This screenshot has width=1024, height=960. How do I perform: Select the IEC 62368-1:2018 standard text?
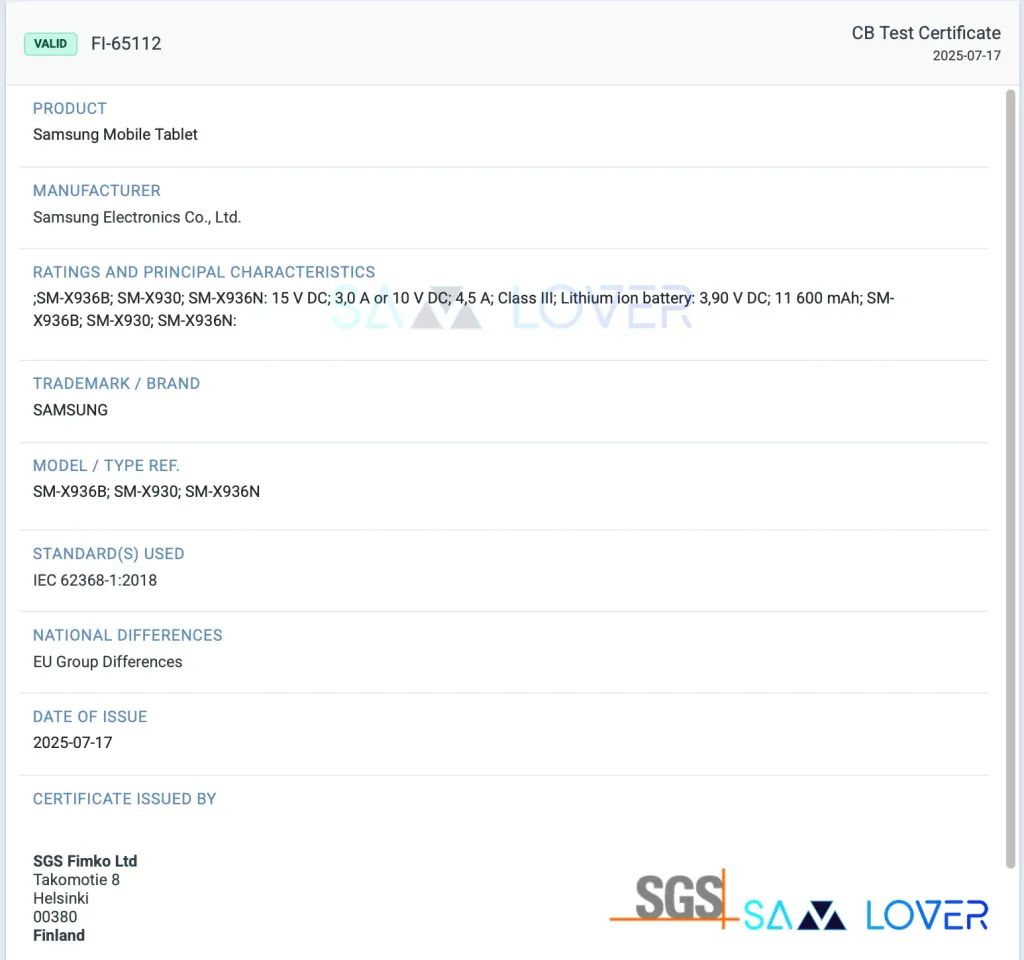tap(95, 581)
